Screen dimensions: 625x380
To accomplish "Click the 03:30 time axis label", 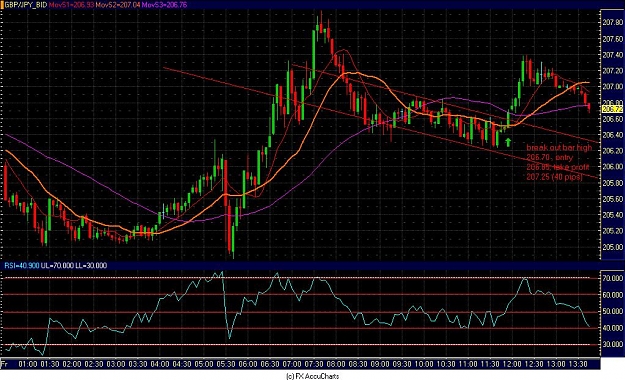I will [138, 364].
